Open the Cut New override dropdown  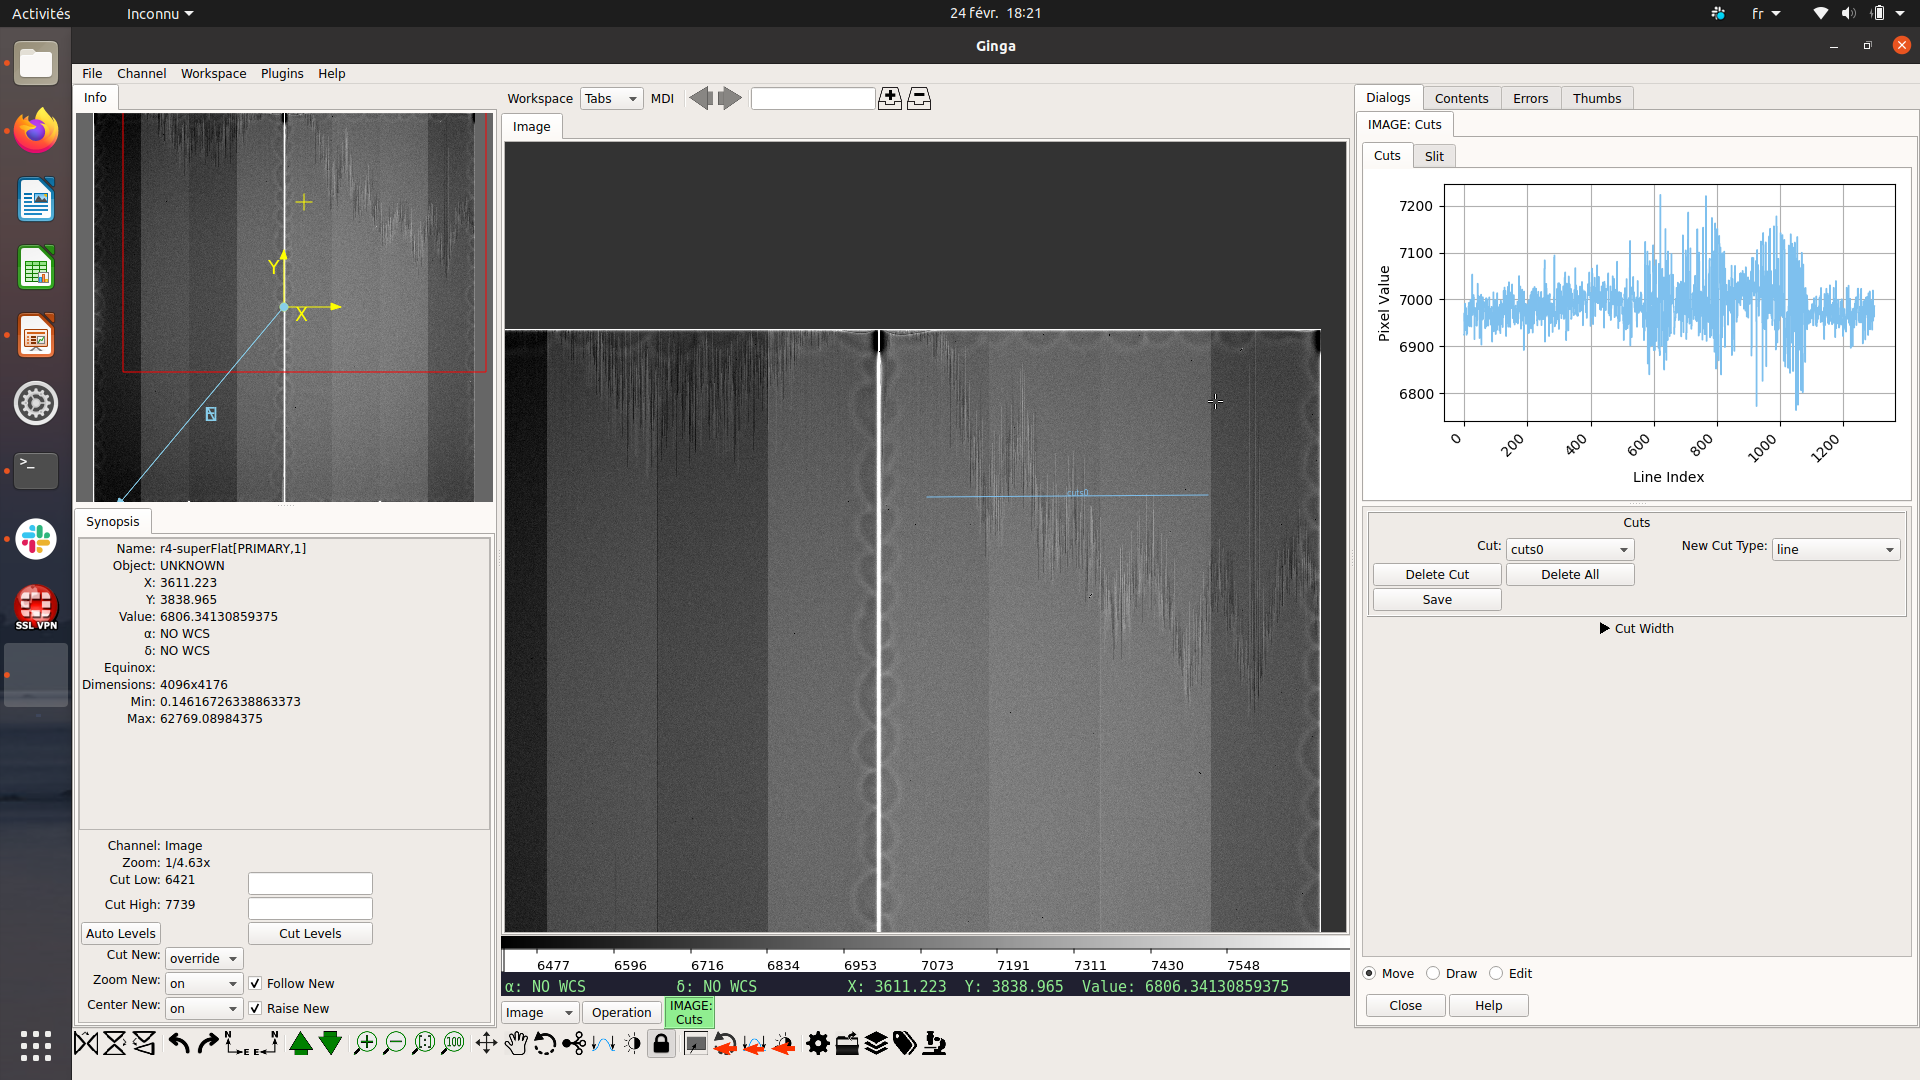coord(204,959)
